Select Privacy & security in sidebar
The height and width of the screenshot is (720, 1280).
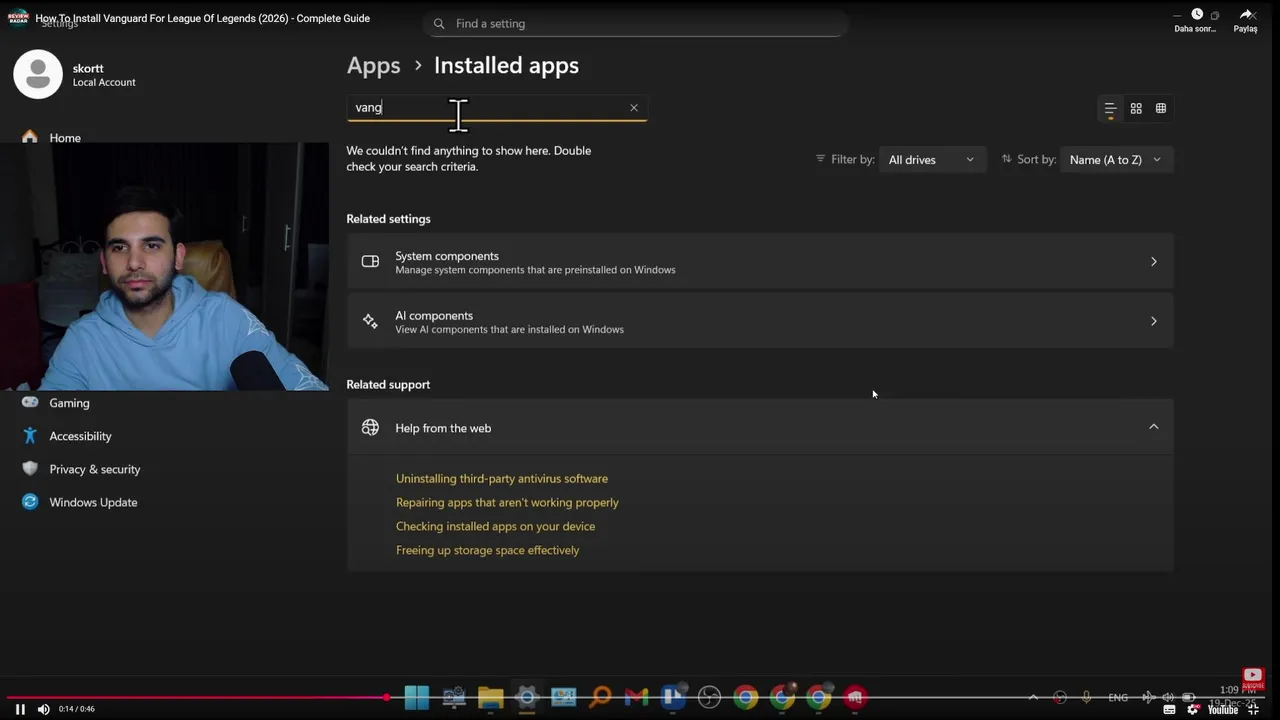click(94, 469)
